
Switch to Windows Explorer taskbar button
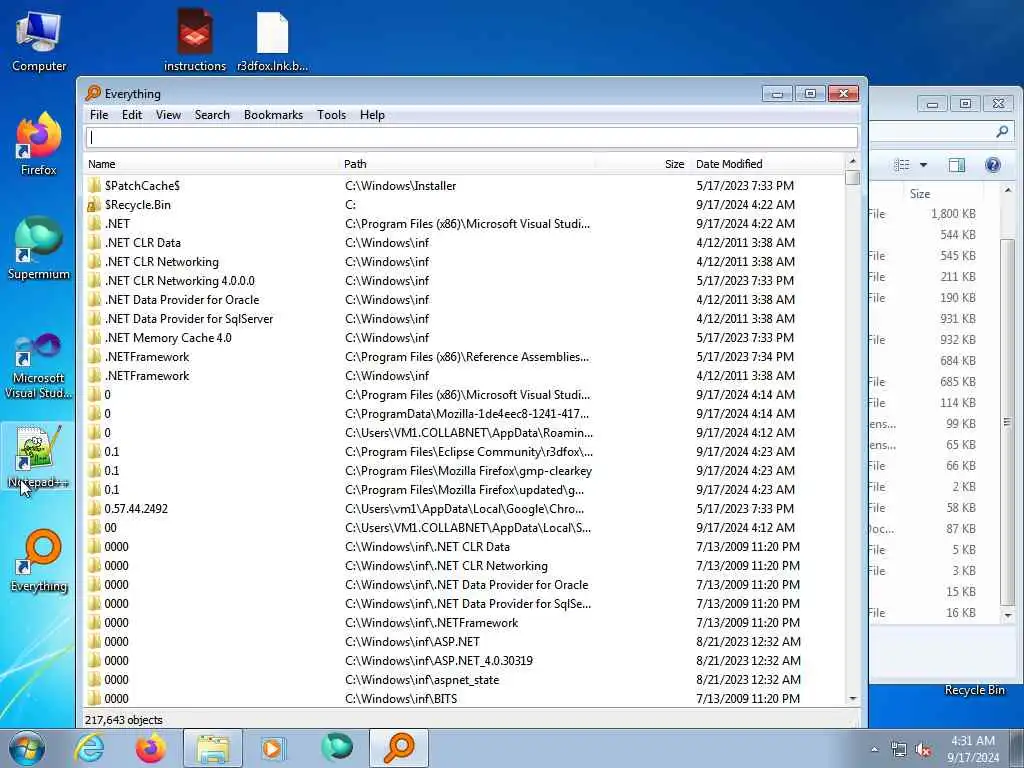213,748
